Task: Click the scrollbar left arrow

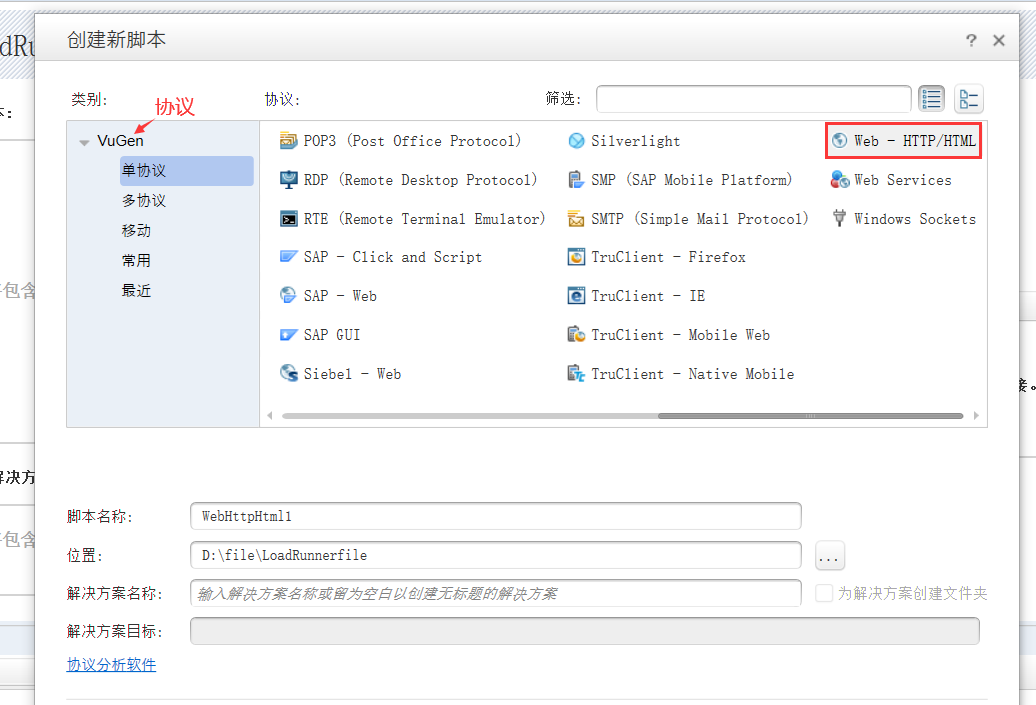Action: 270,416
